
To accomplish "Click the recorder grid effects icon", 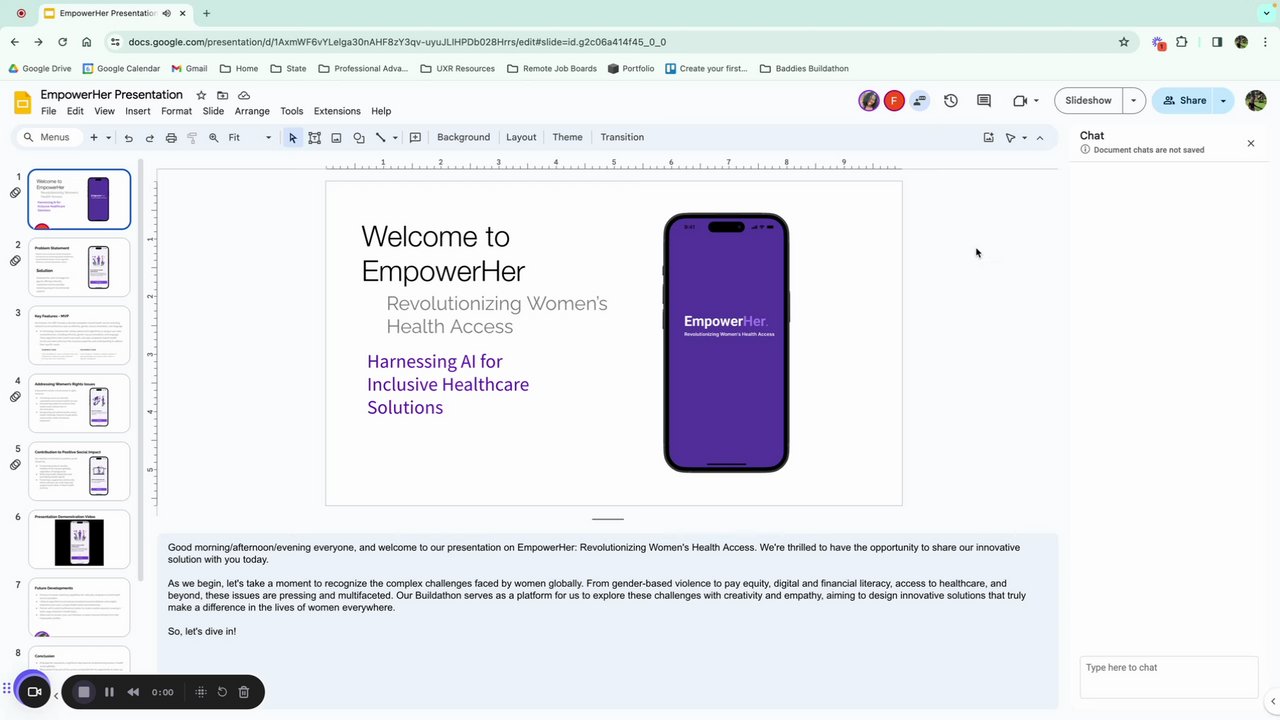I will (x=201, y=692).
